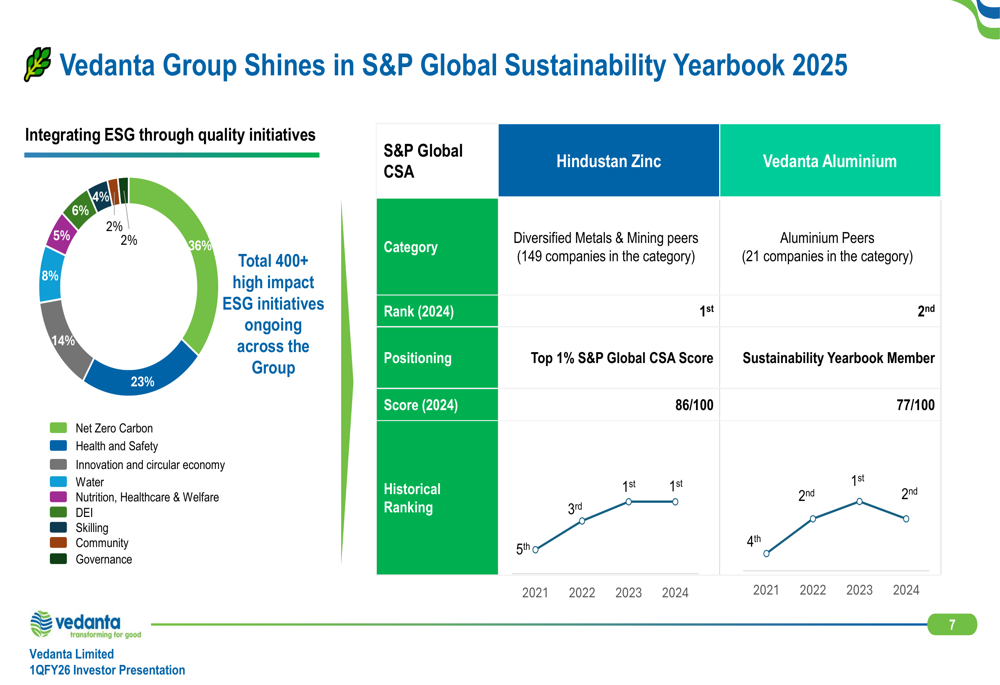Select the 8% light blue donut segment
This screenshot has height=685, width=1000.
pos(51,275)
